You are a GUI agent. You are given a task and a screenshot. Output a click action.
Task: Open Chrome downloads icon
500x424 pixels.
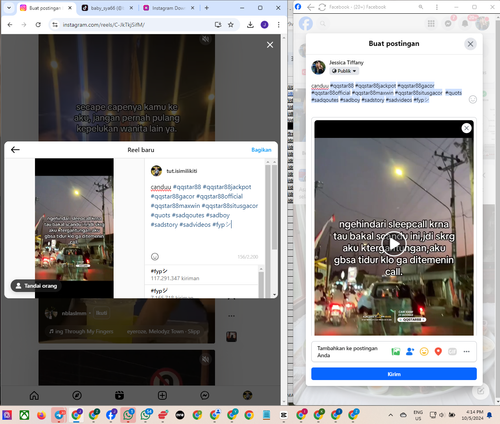click(250, 25)
